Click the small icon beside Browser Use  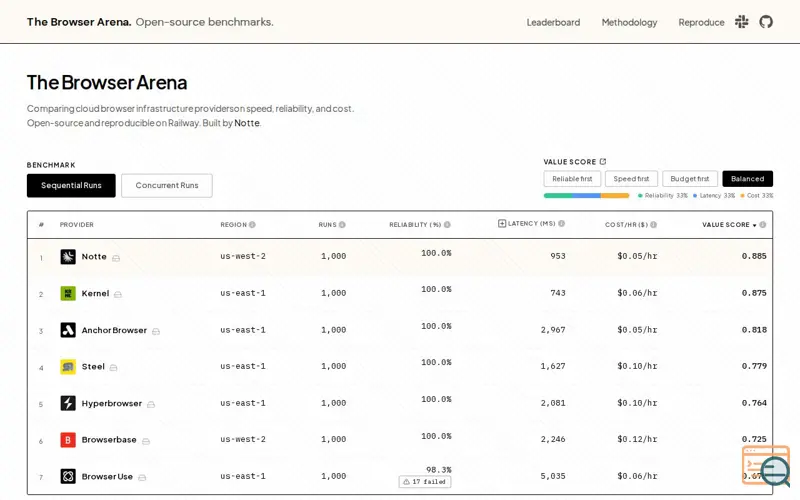tap(142, 478)
